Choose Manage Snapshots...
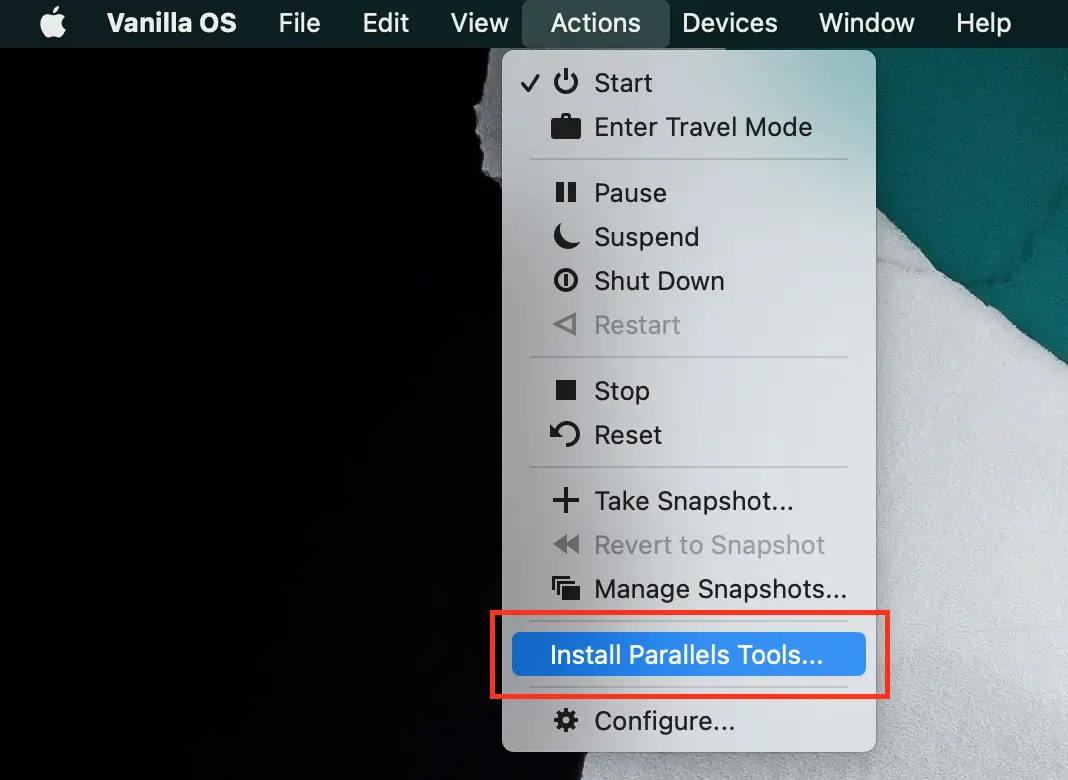This screenshot has height=780, width=1068. 689,589
